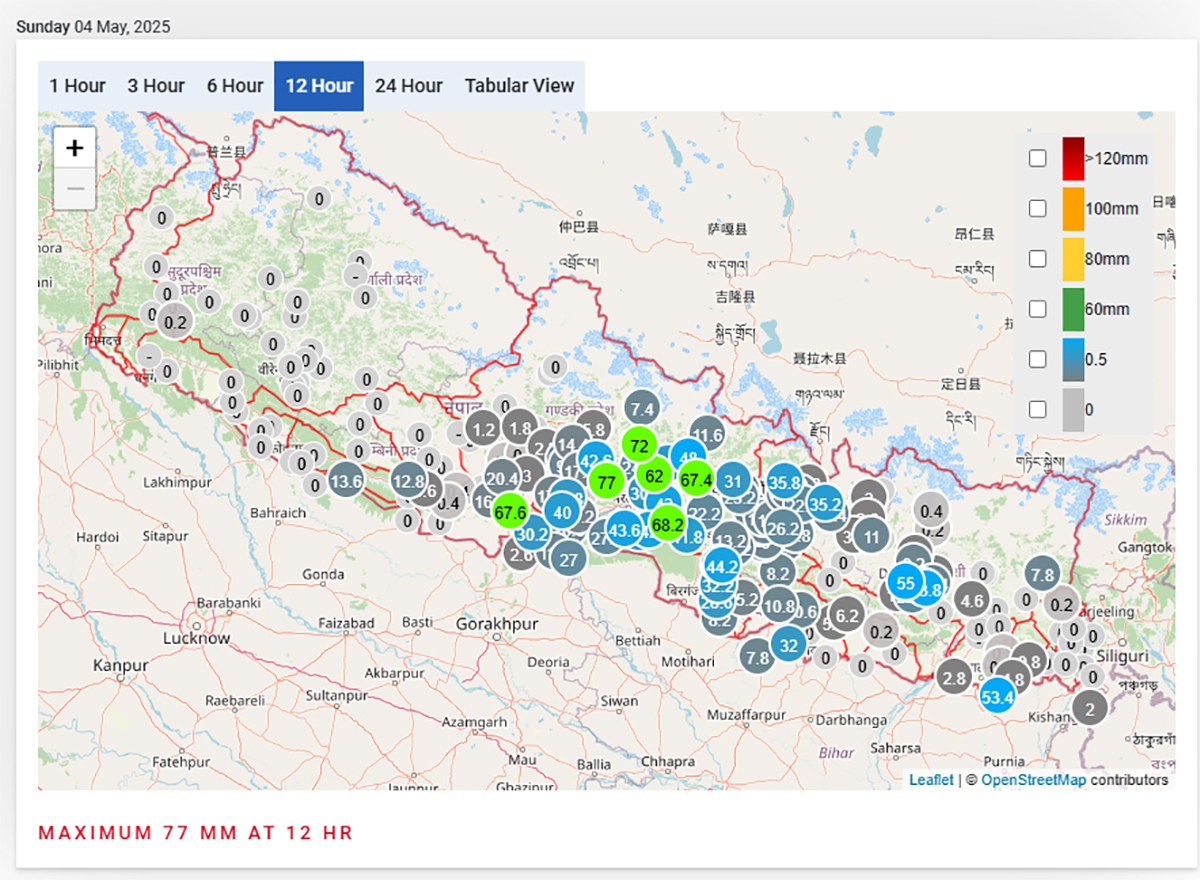Tick the 0 rainfall legend checkbox
The width and height of the screenshot is (1200, 880).
click(x=1038, y=408)
